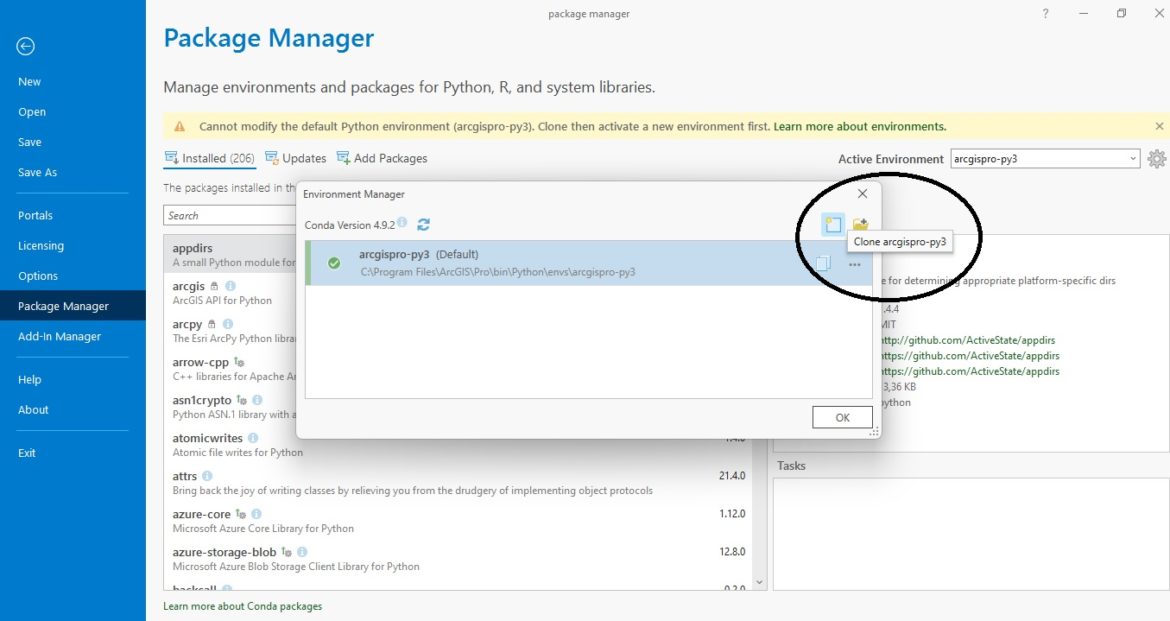
Task: Click the add existing environment folder icon
Action: point(860,224)
